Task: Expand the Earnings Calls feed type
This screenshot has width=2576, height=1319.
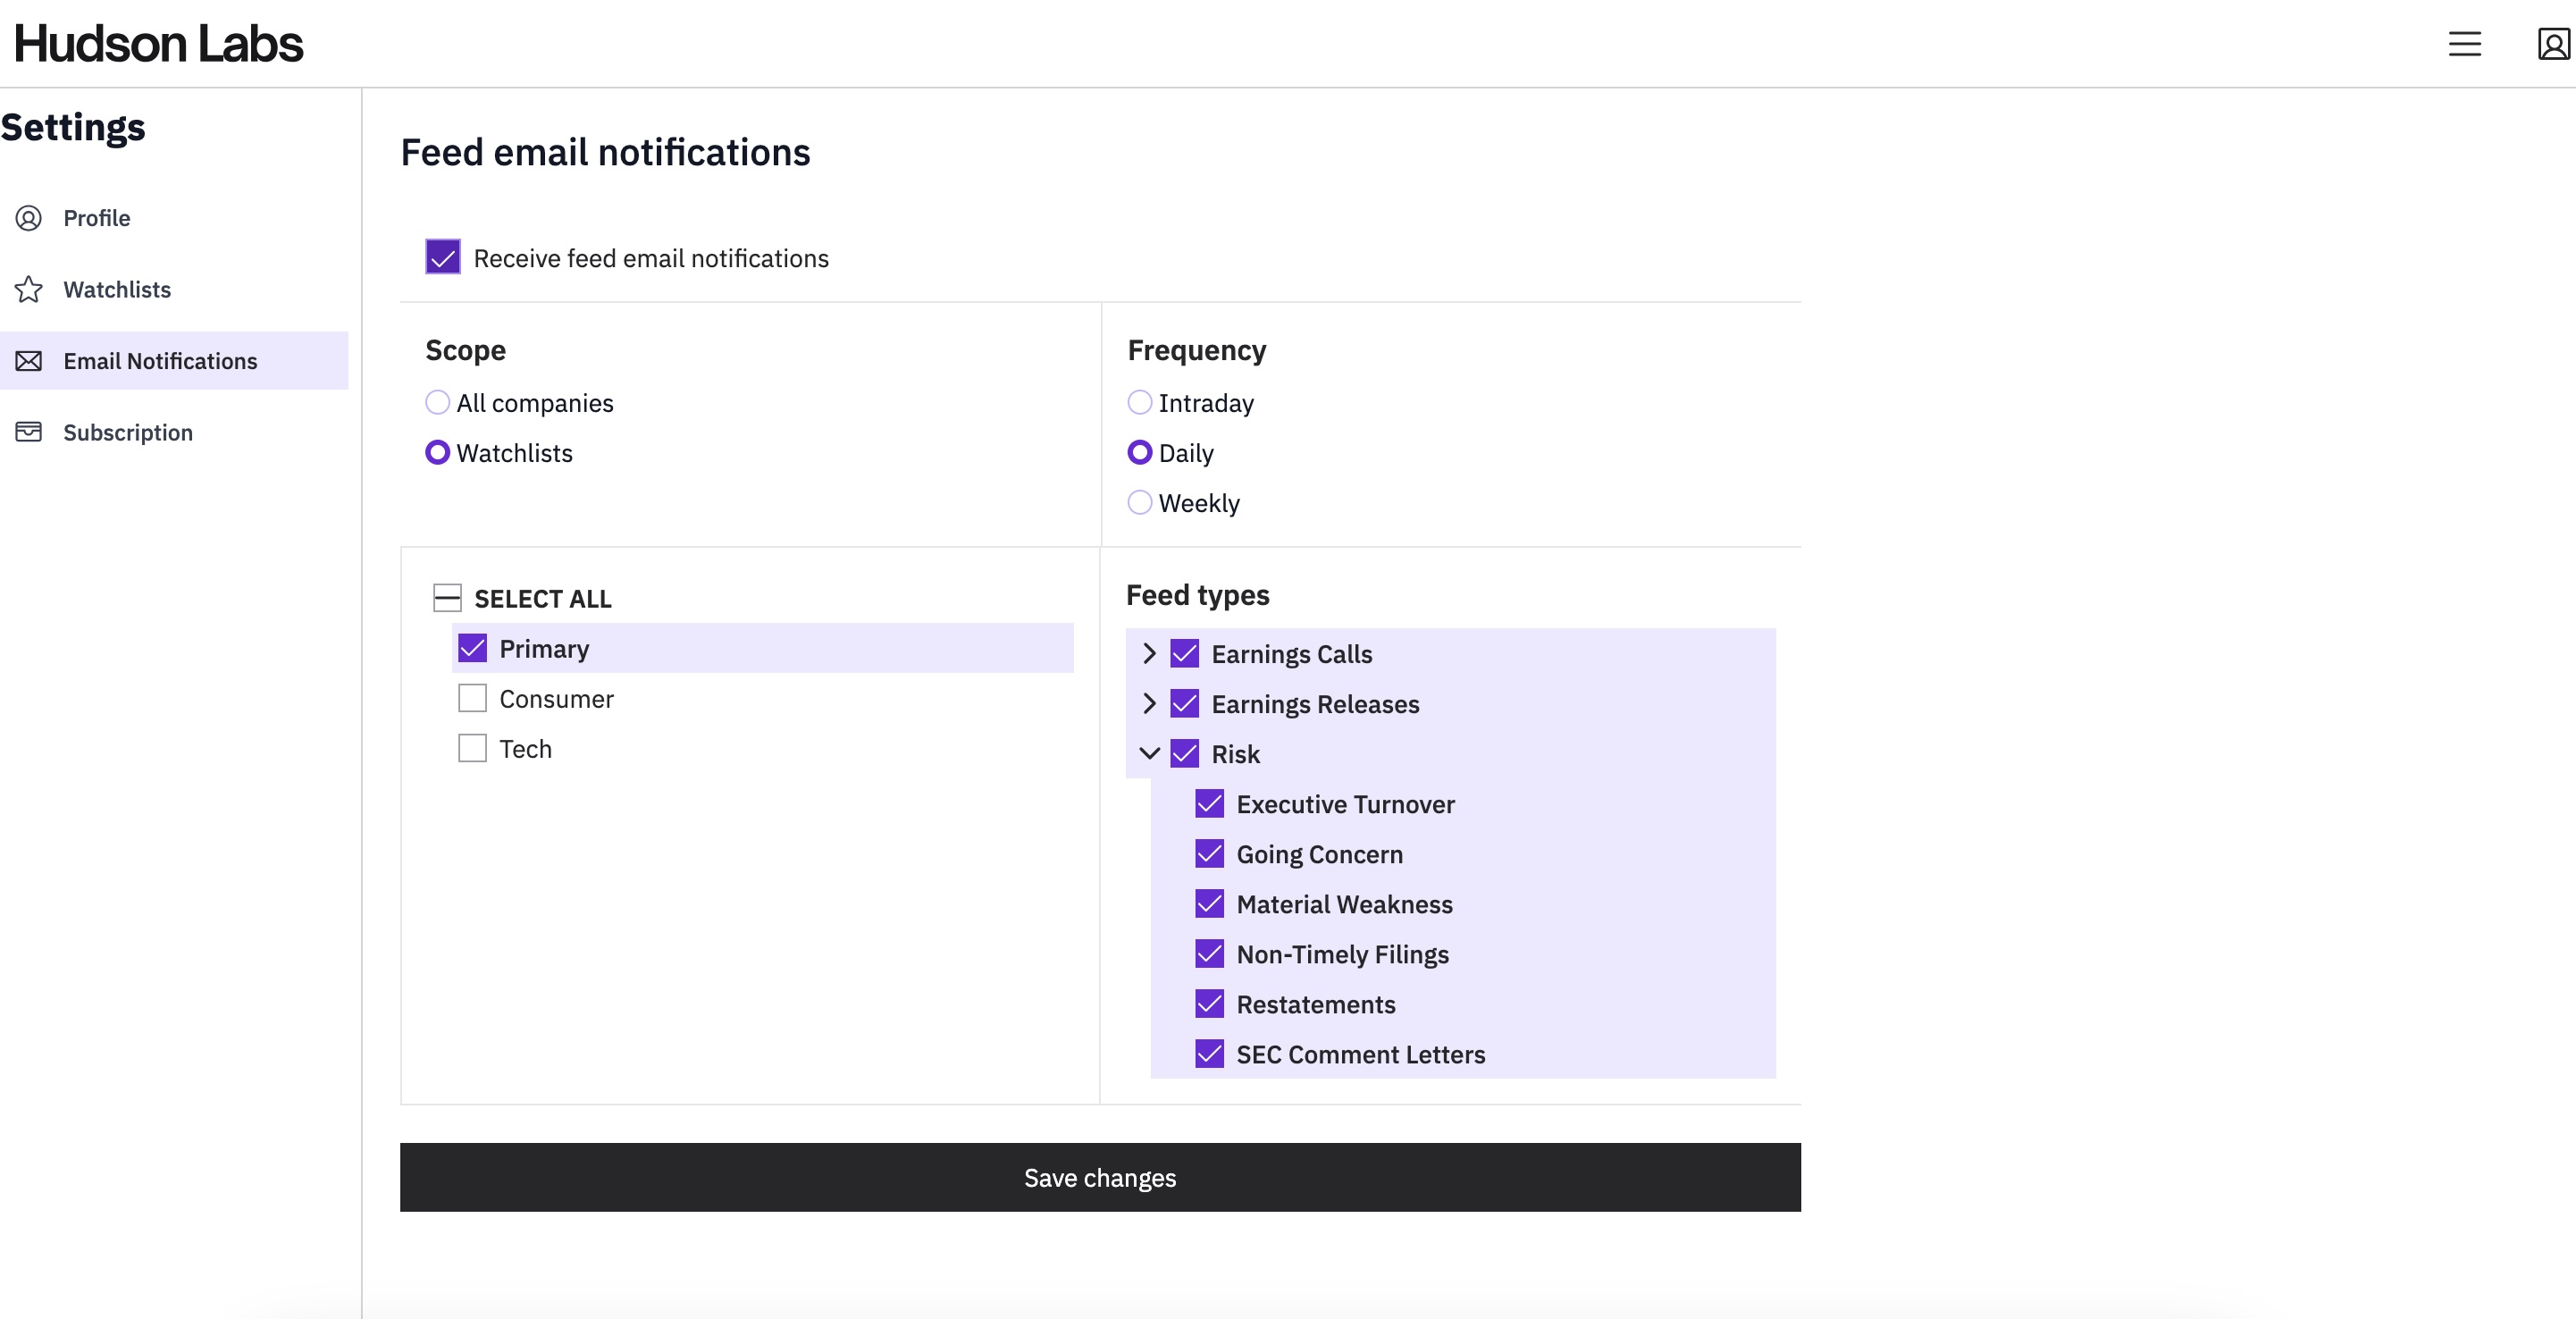Action: pyautogui.click(x=1149, y=654)
